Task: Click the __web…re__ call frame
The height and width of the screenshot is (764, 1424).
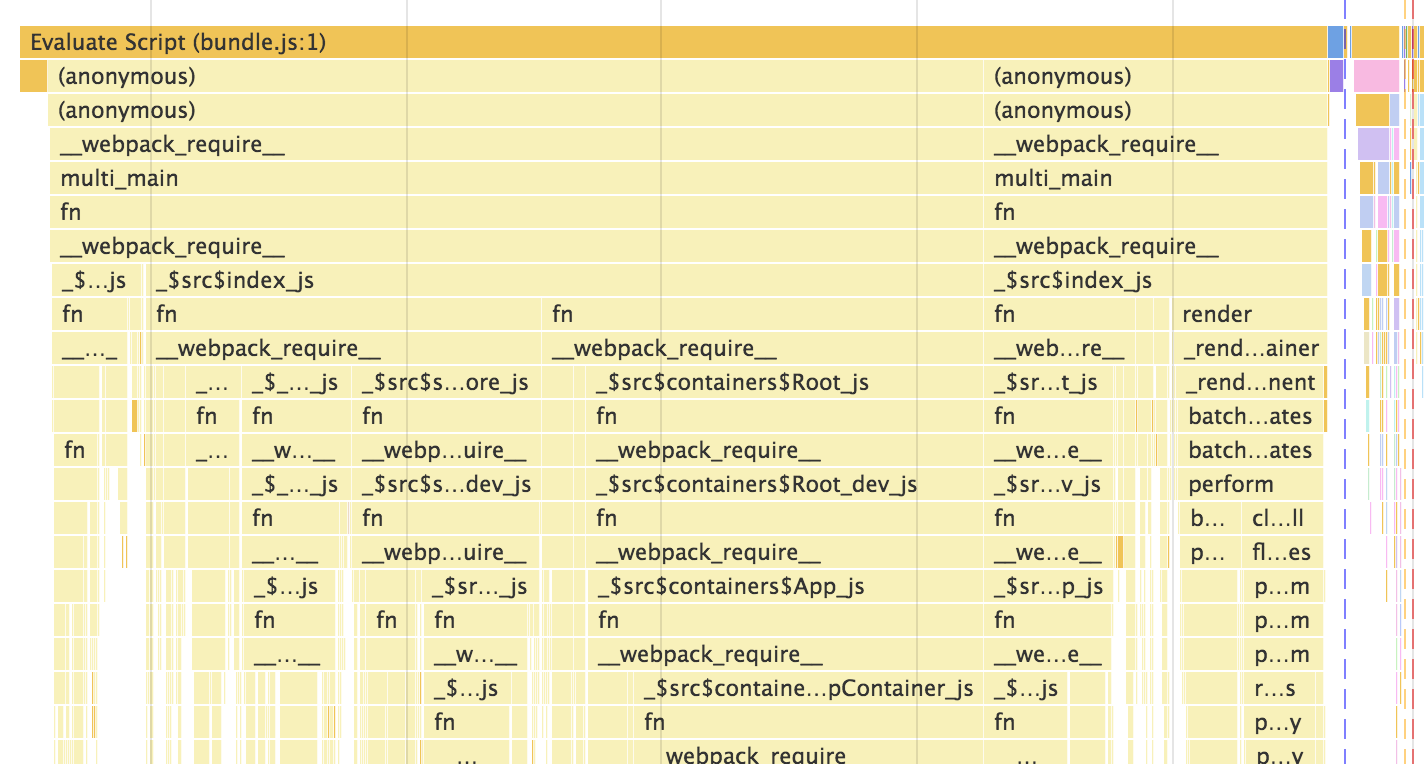Action: click(1057, 349)
